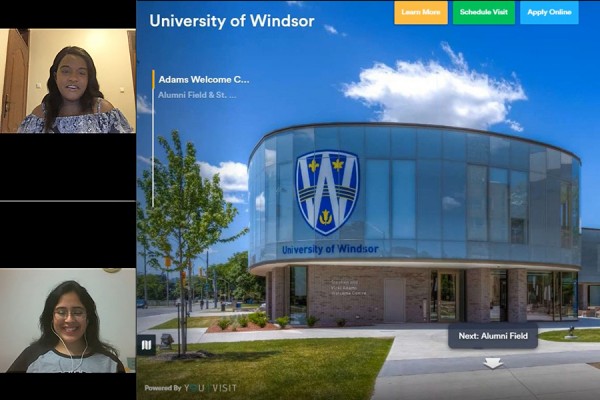Click the yellow active tour stop marker

(153, 79)
